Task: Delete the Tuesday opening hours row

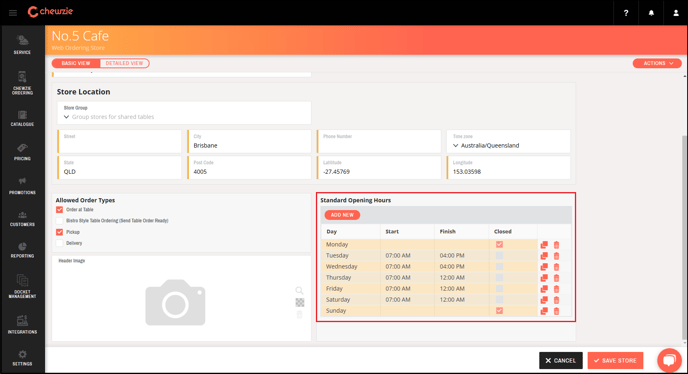Action: point(556,255)
